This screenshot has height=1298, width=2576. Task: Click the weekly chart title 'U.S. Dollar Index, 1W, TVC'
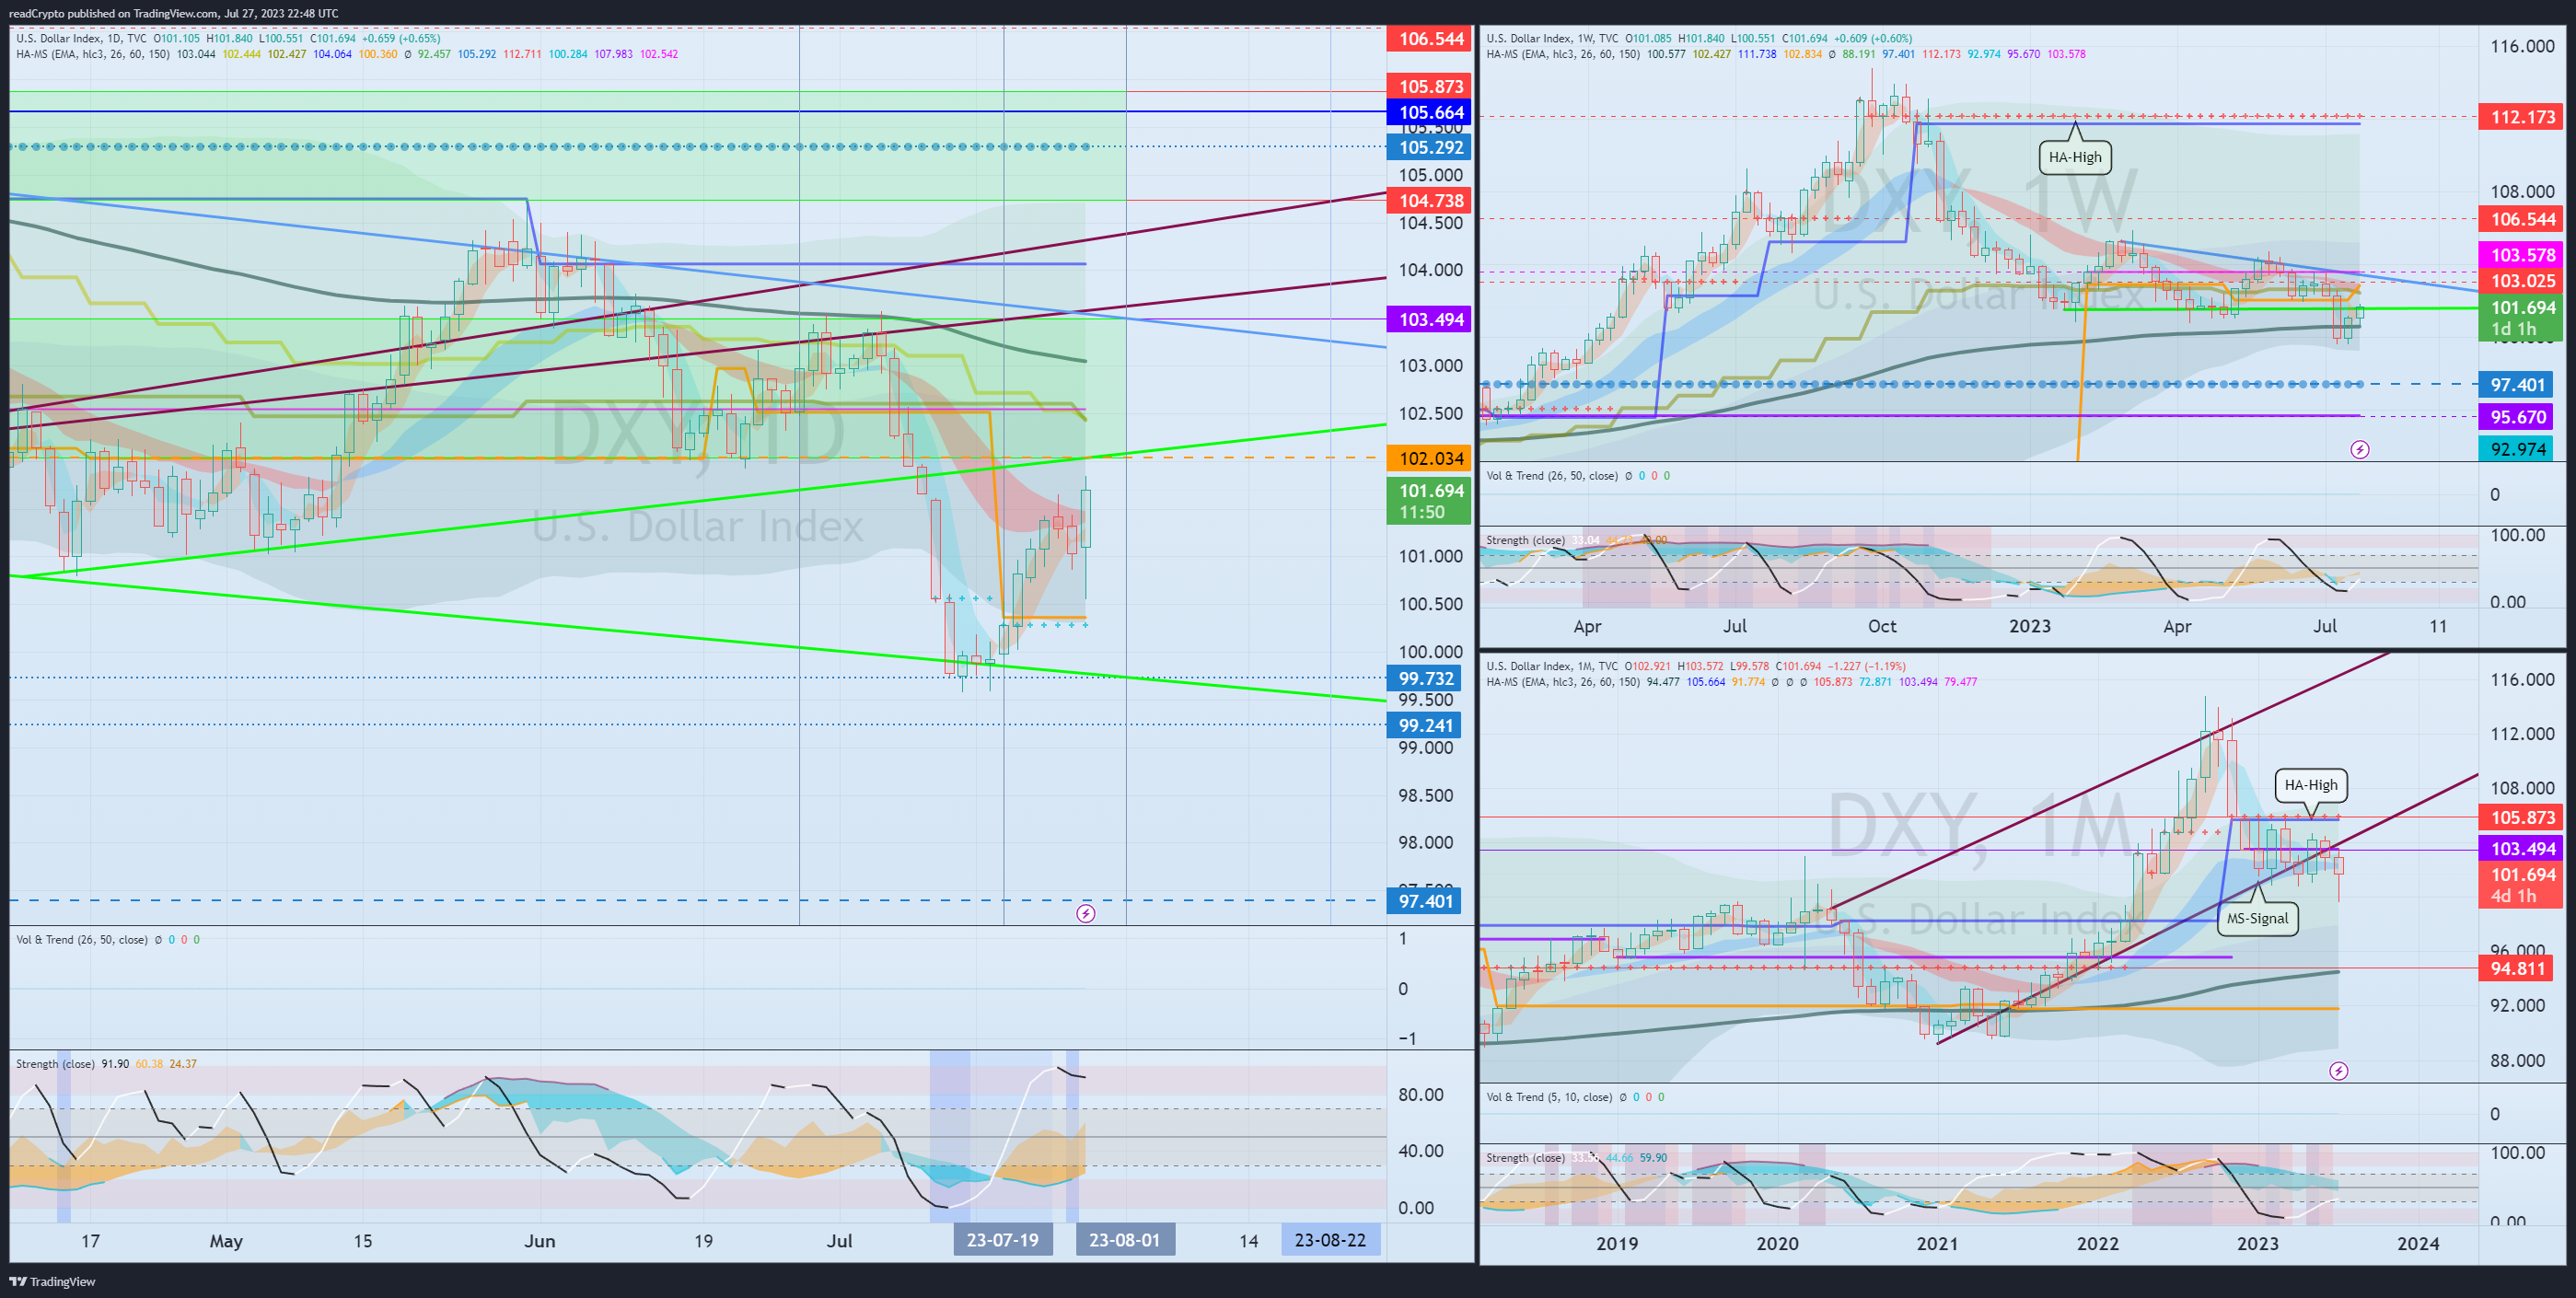1552,39
